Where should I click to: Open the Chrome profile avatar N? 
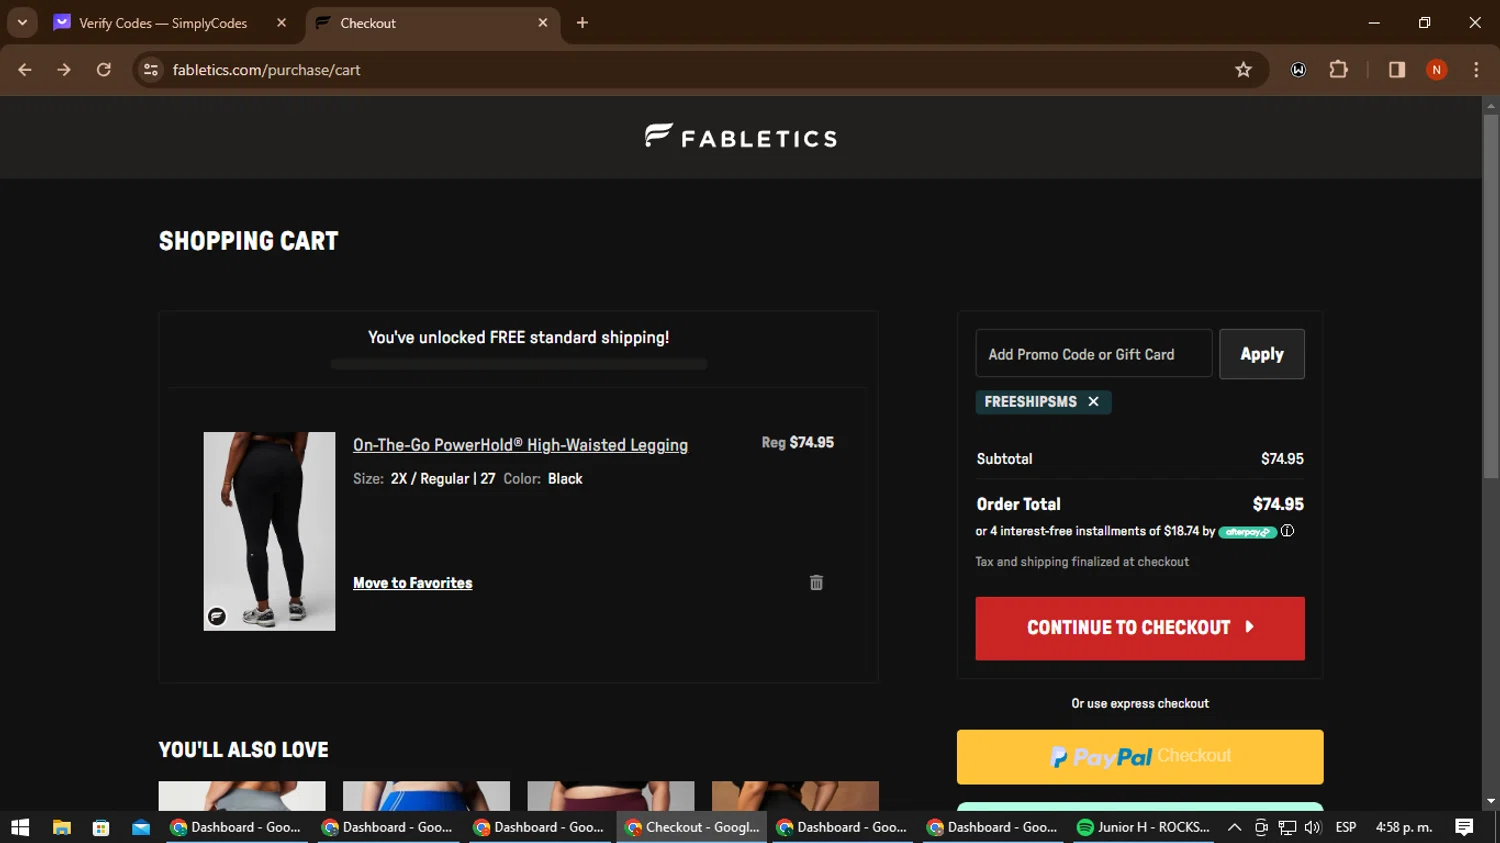(x=1436, y=70)
